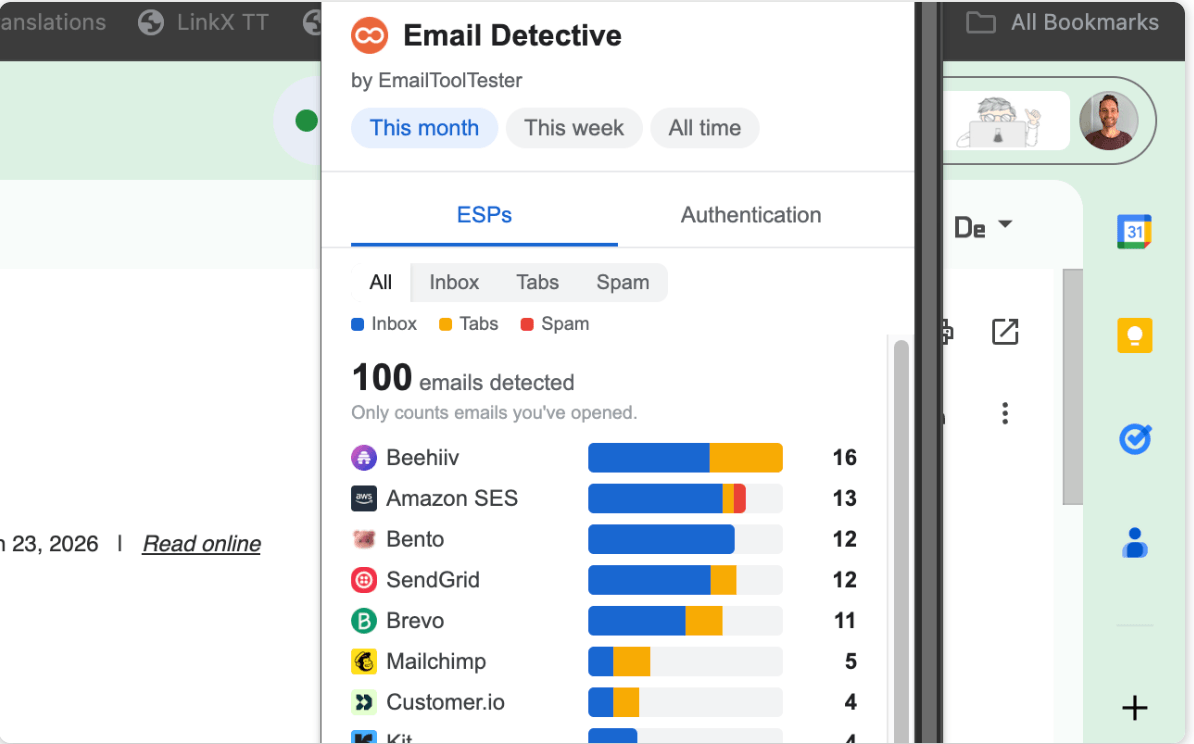Screen dimensions: 1194x744
Task: Open Google Tasks checkmark icon
Action: click(1135, 439)
